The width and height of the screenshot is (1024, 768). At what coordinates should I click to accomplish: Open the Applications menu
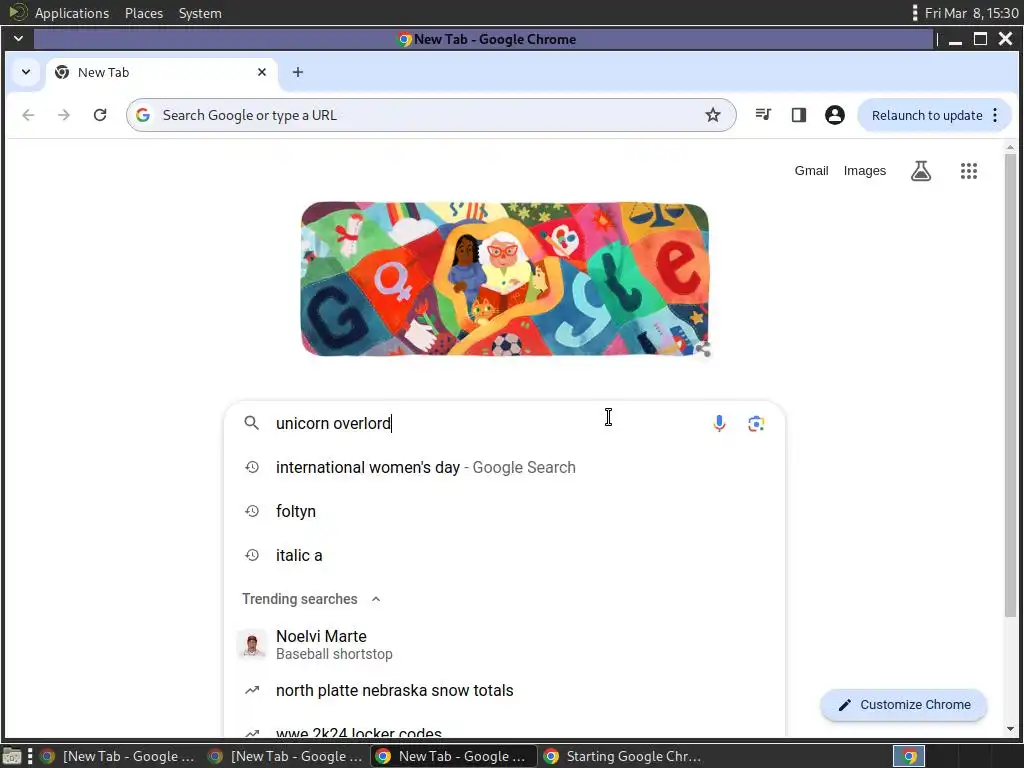(x=72, y=13)
